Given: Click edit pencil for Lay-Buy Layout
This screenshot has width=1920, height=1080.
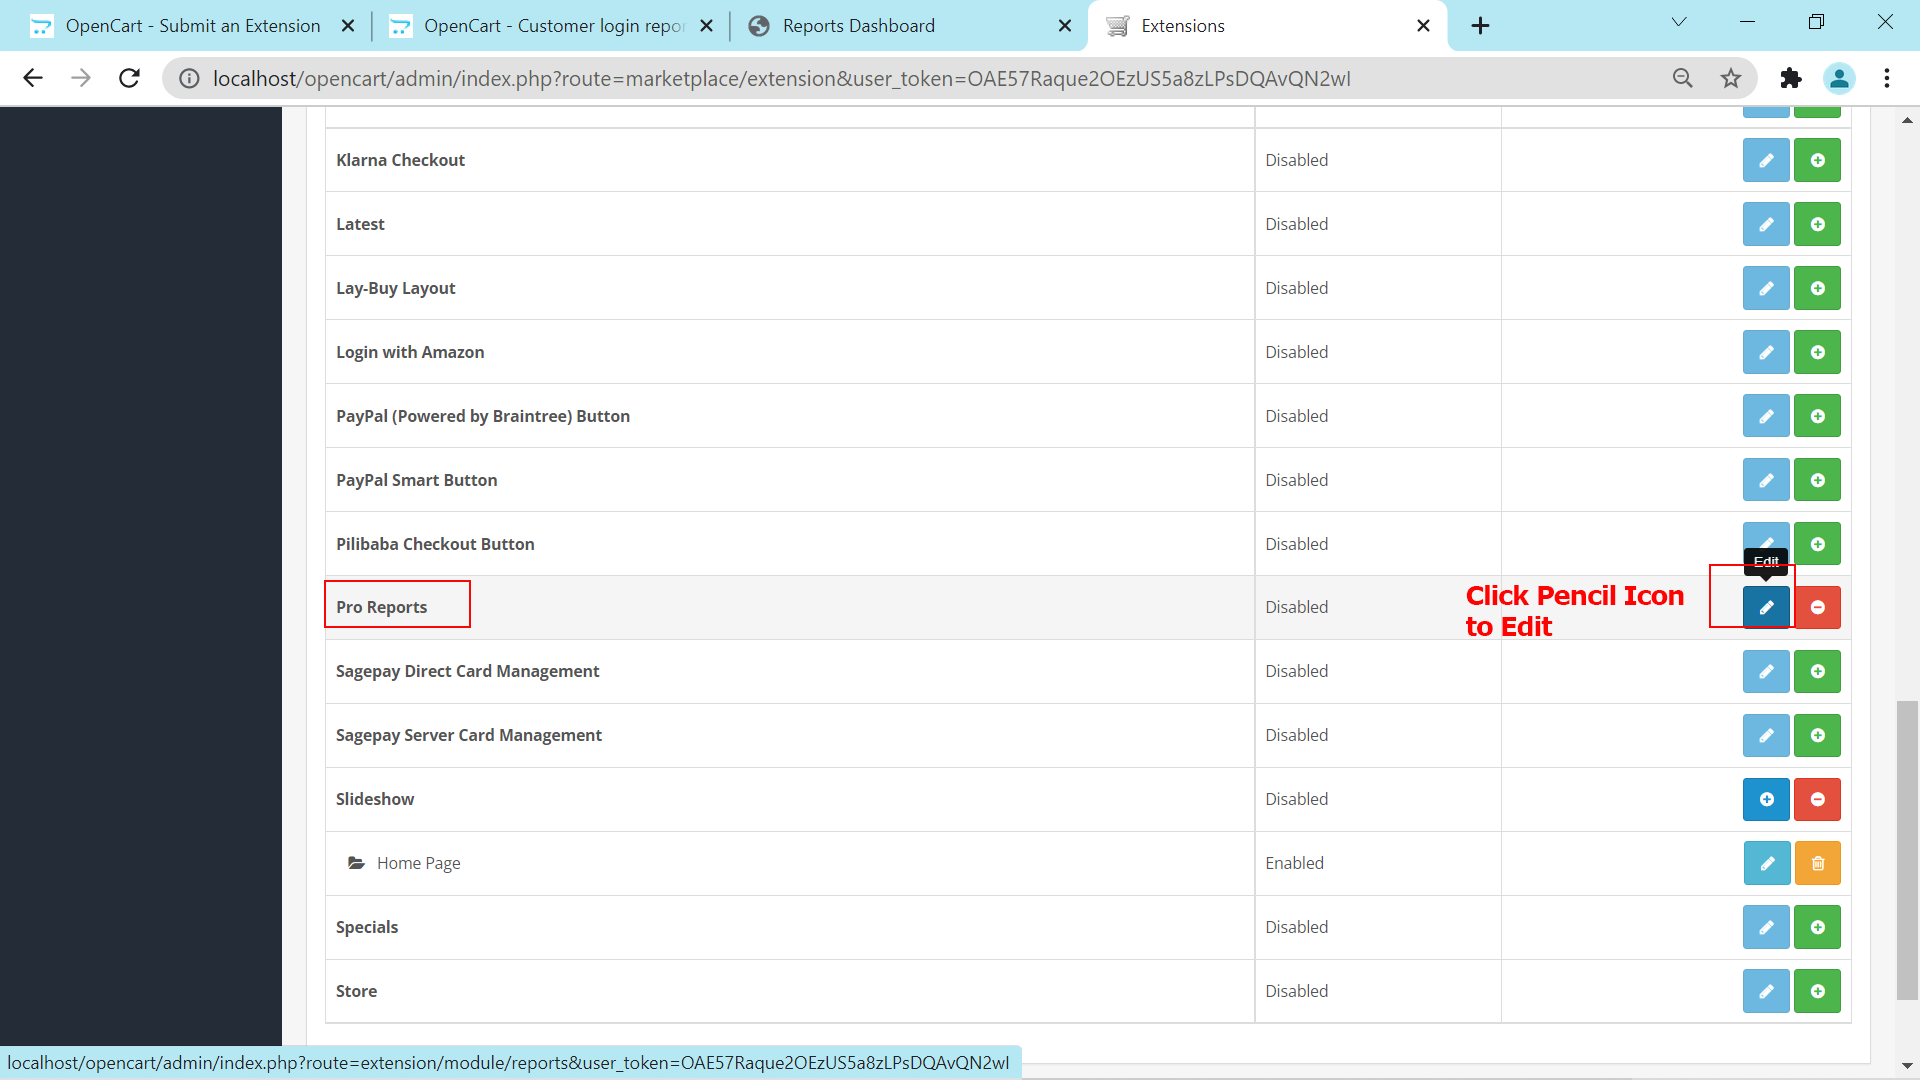Looking at the screenshot, I should tap(1766, 288).
